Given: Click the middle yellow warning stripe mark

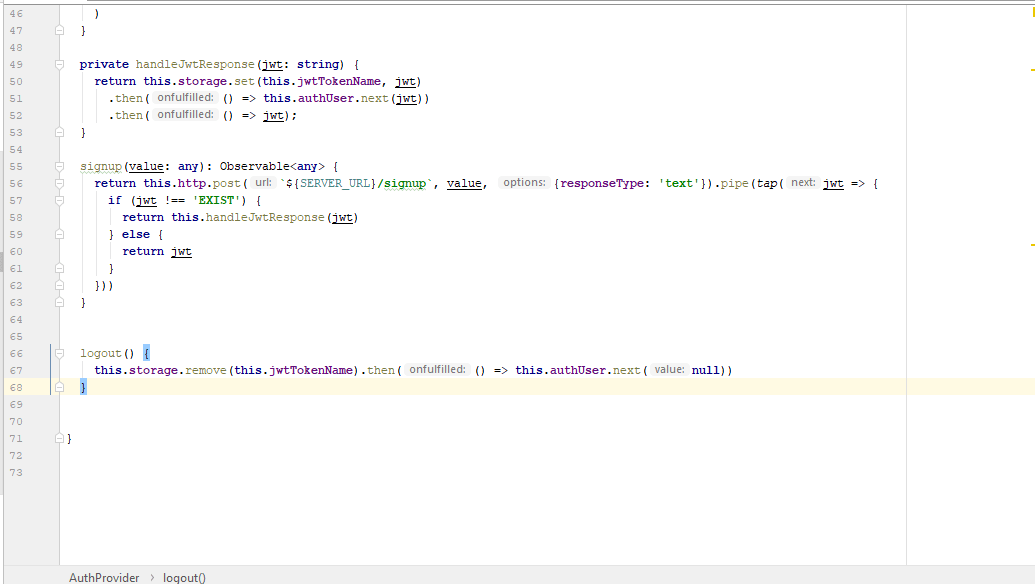Looking at the screenshot, I should [x=1031, y=70].
